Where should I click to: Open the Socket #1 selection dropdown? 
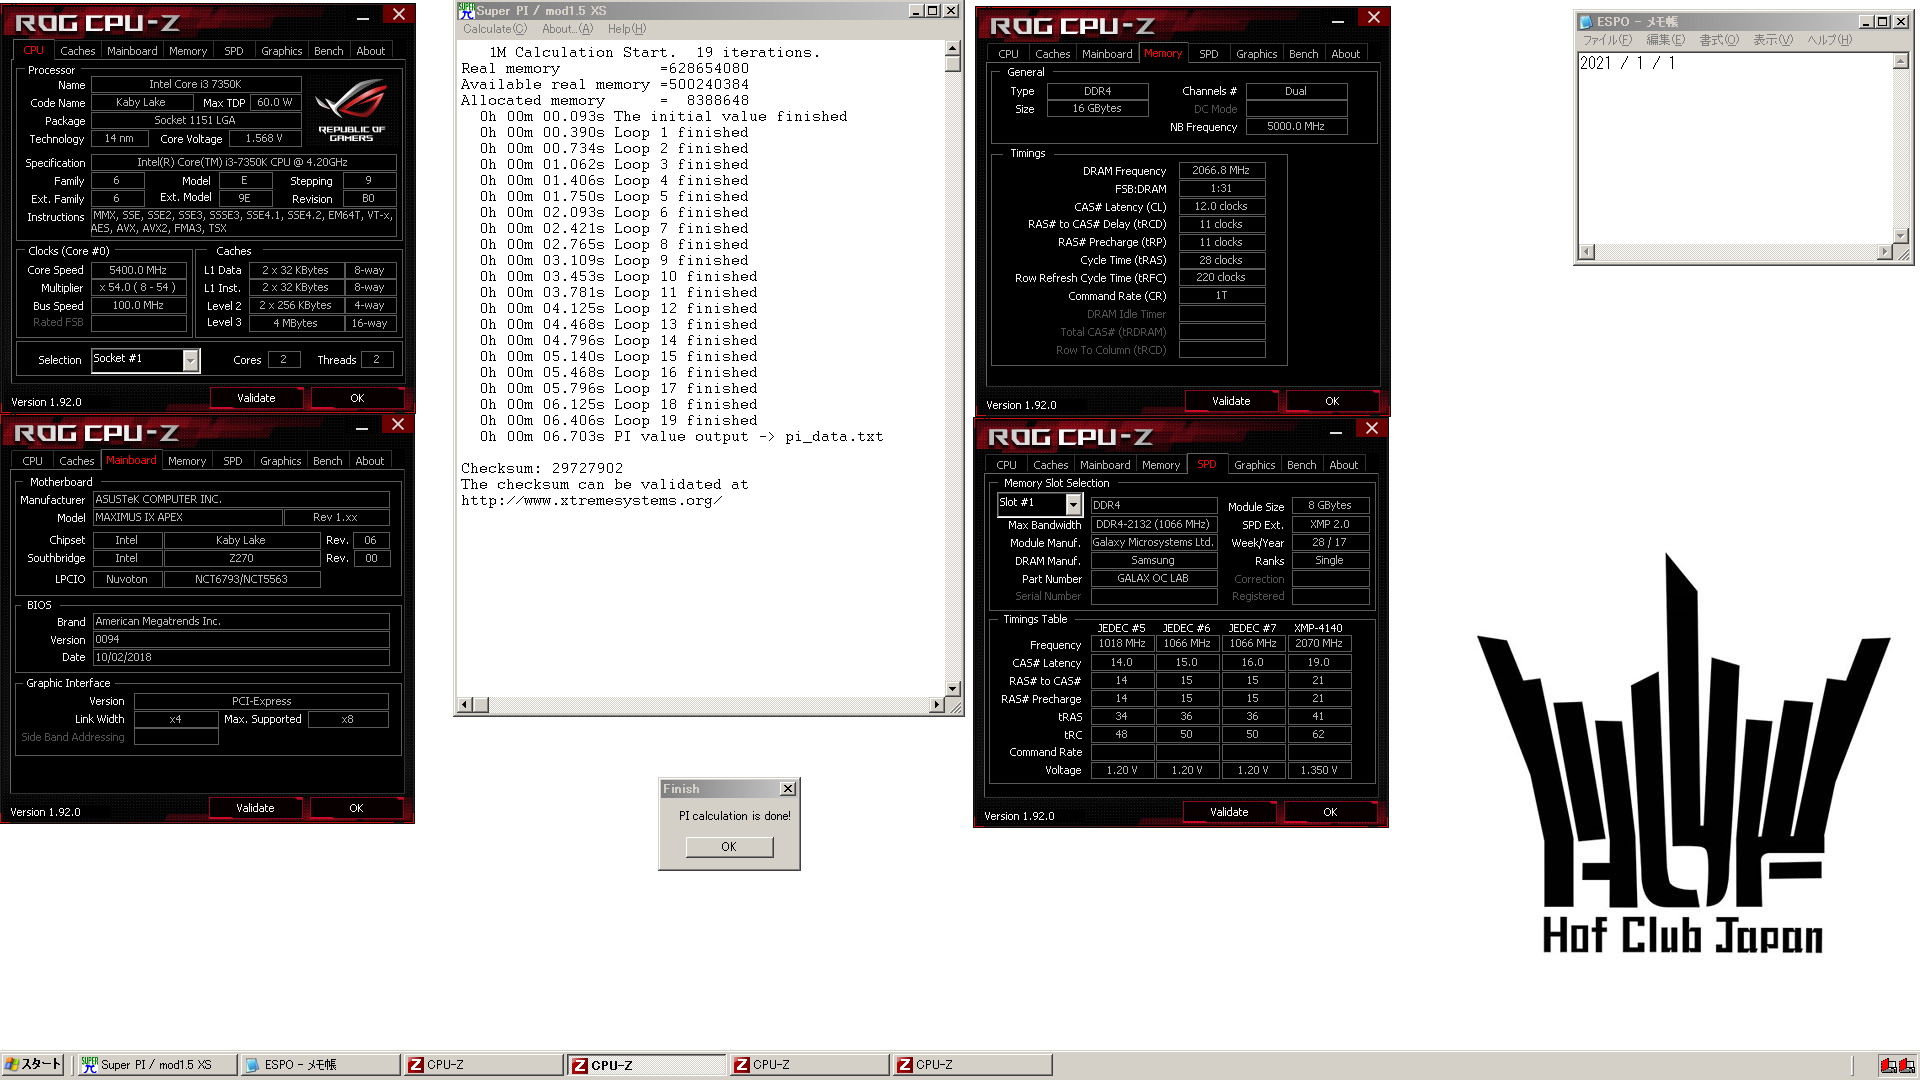click(x=190, y=361)
